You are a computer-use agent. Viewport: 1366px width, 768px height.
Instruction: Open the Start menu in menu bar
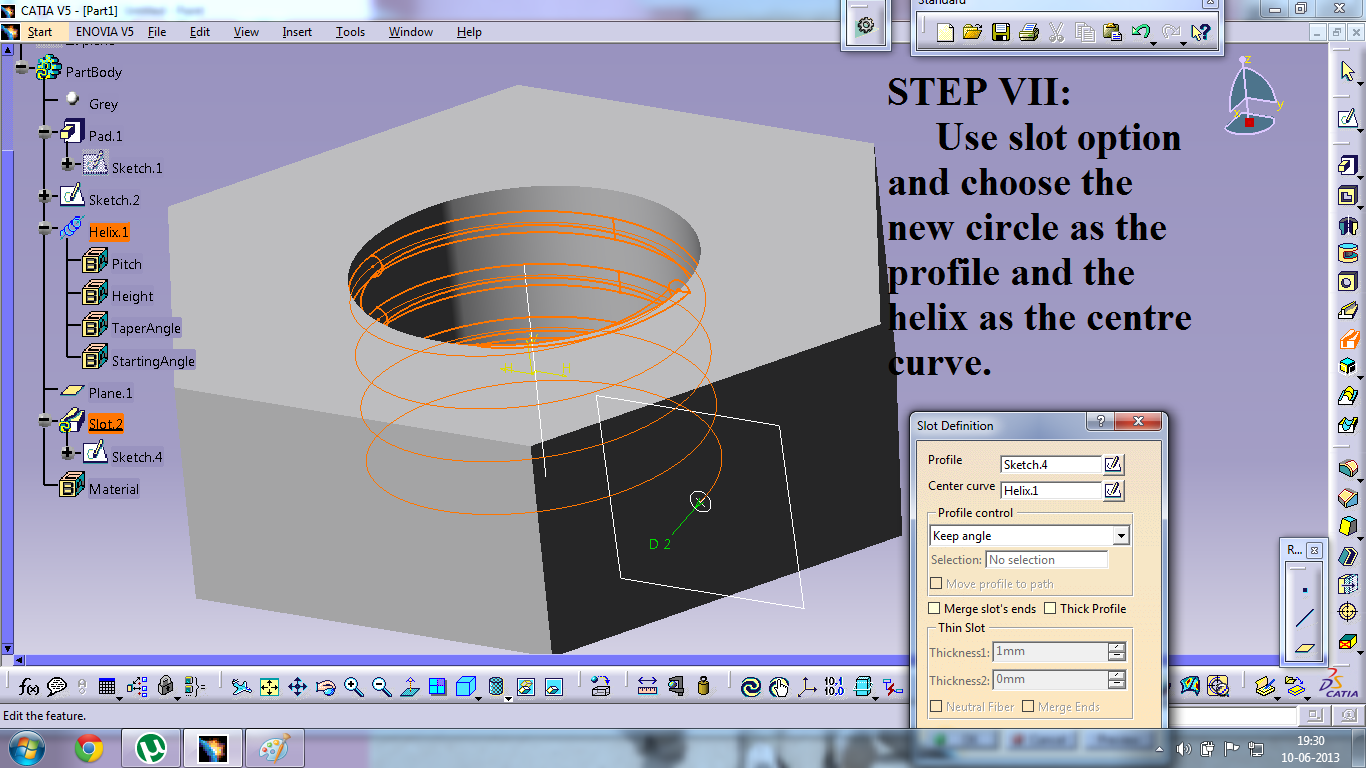tap(40, 32)
